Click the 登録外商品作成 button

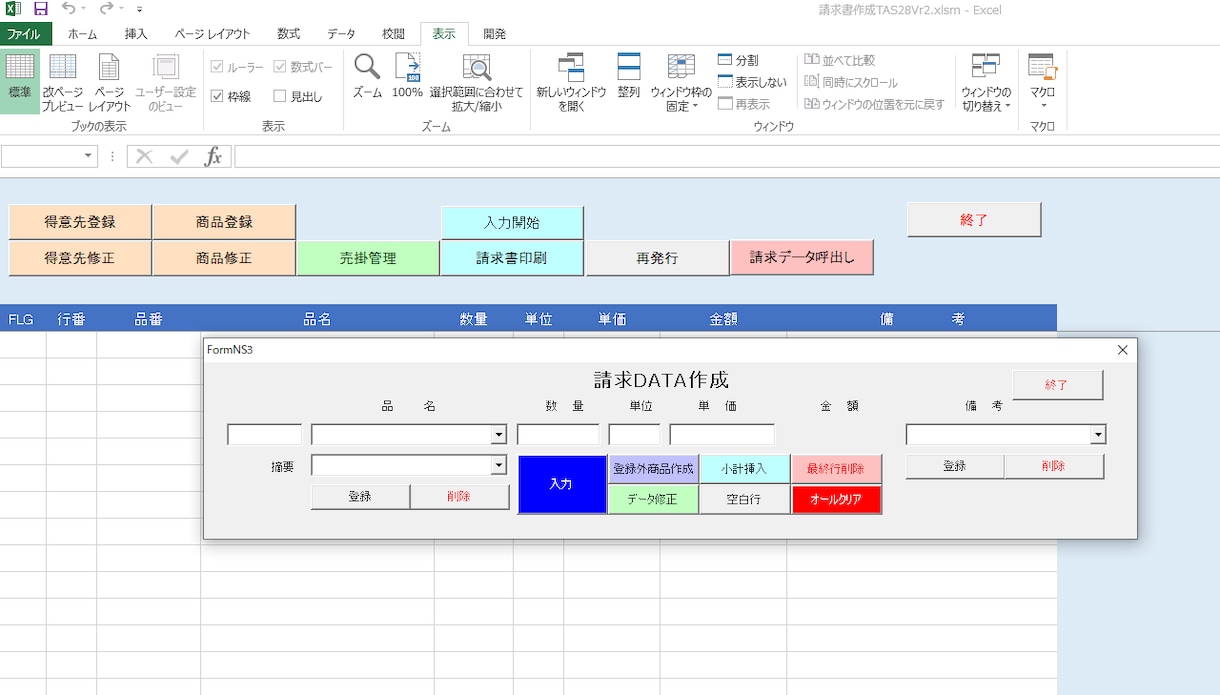click(x=653, y=469)
